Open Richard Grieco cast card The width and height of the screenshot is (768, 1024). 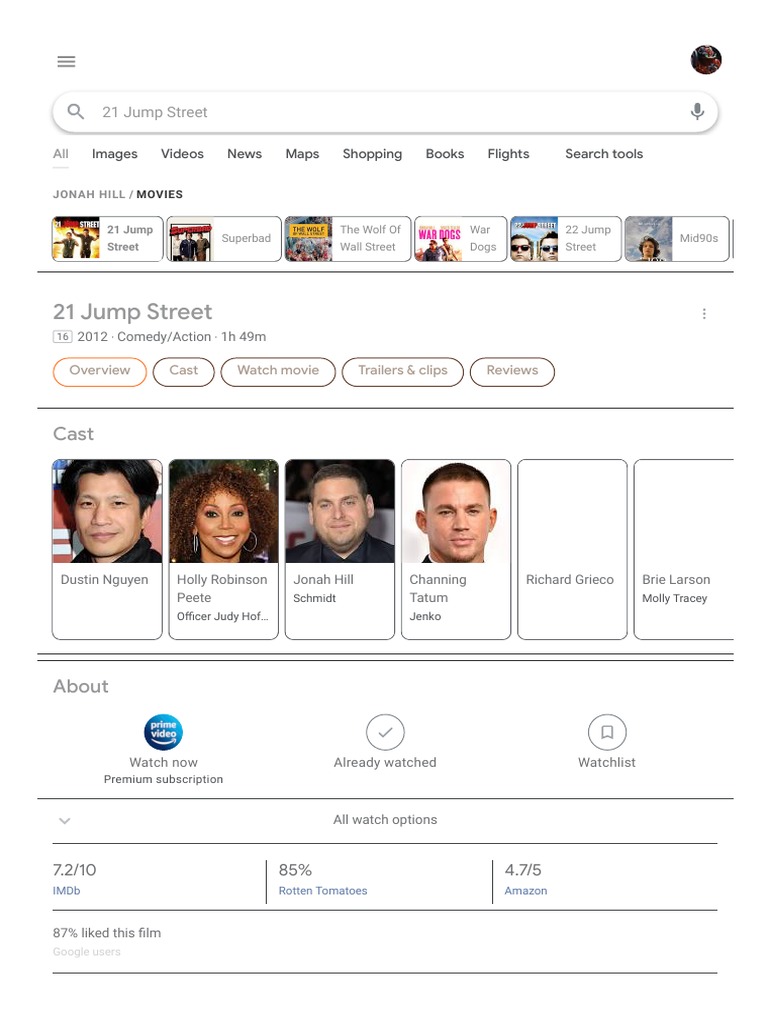pyautogui.click(x=572, y=549)
